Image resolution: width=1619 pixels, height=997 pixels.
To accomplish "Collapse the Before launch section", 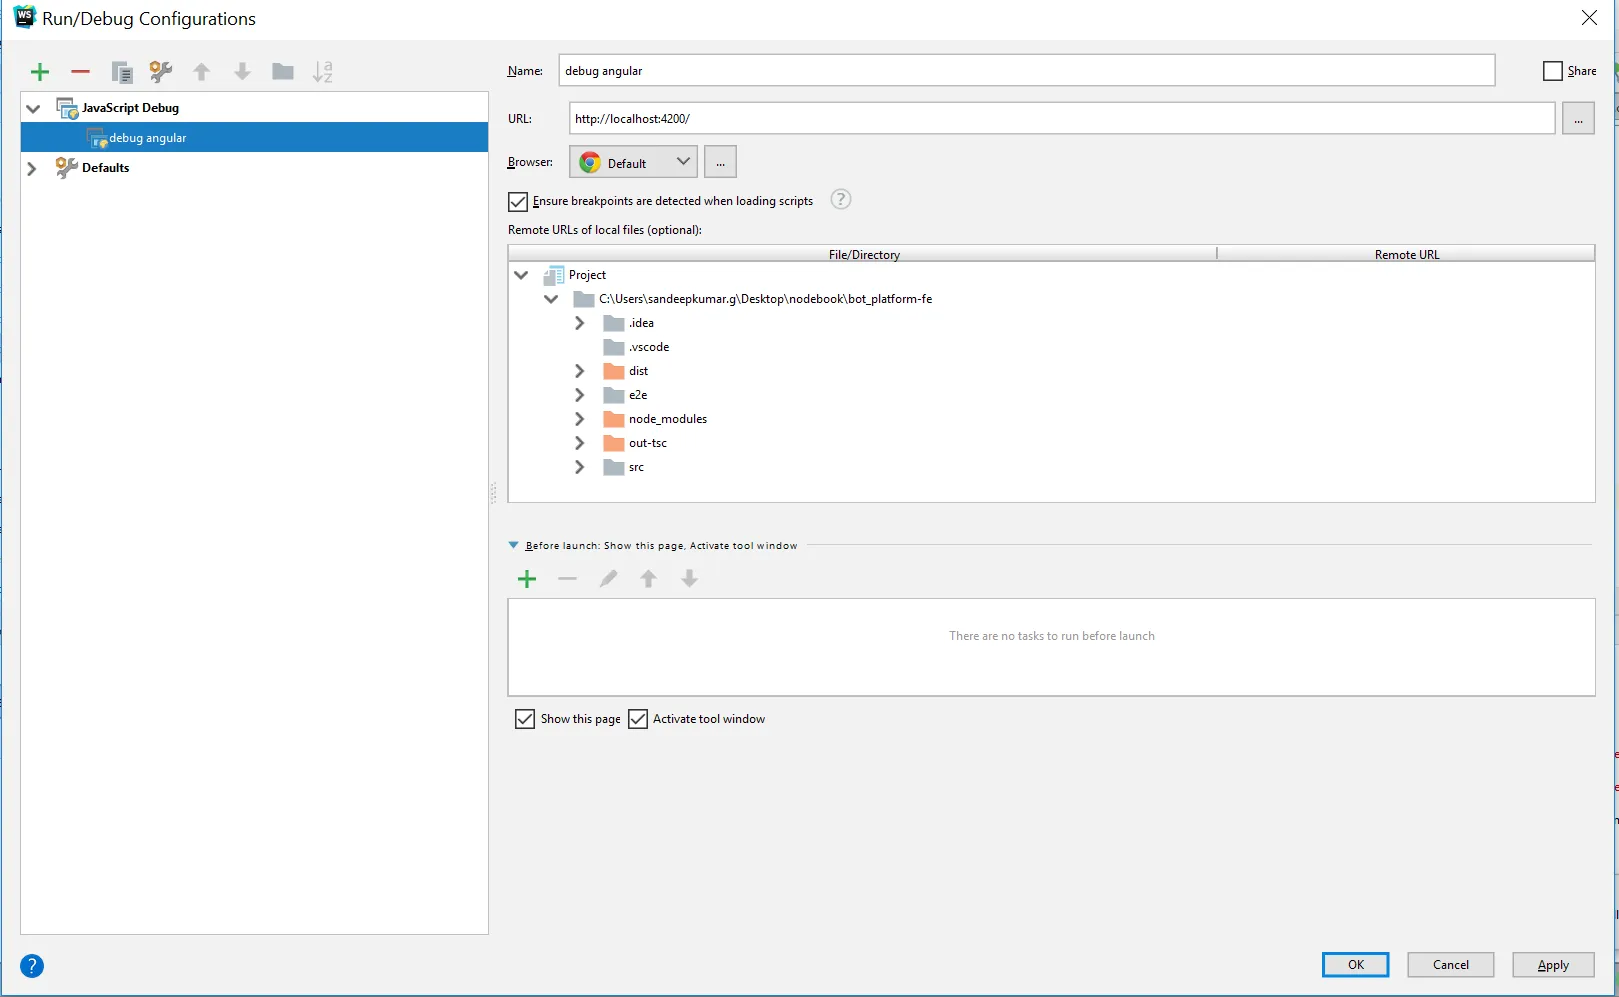I will pos(514,546).
